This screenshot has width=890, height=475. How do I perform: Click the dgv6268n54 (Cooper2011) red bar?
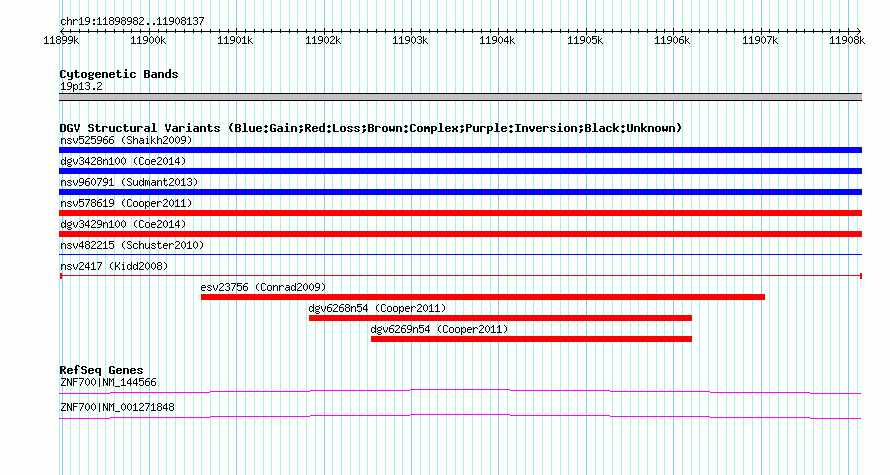coord(500,318)
